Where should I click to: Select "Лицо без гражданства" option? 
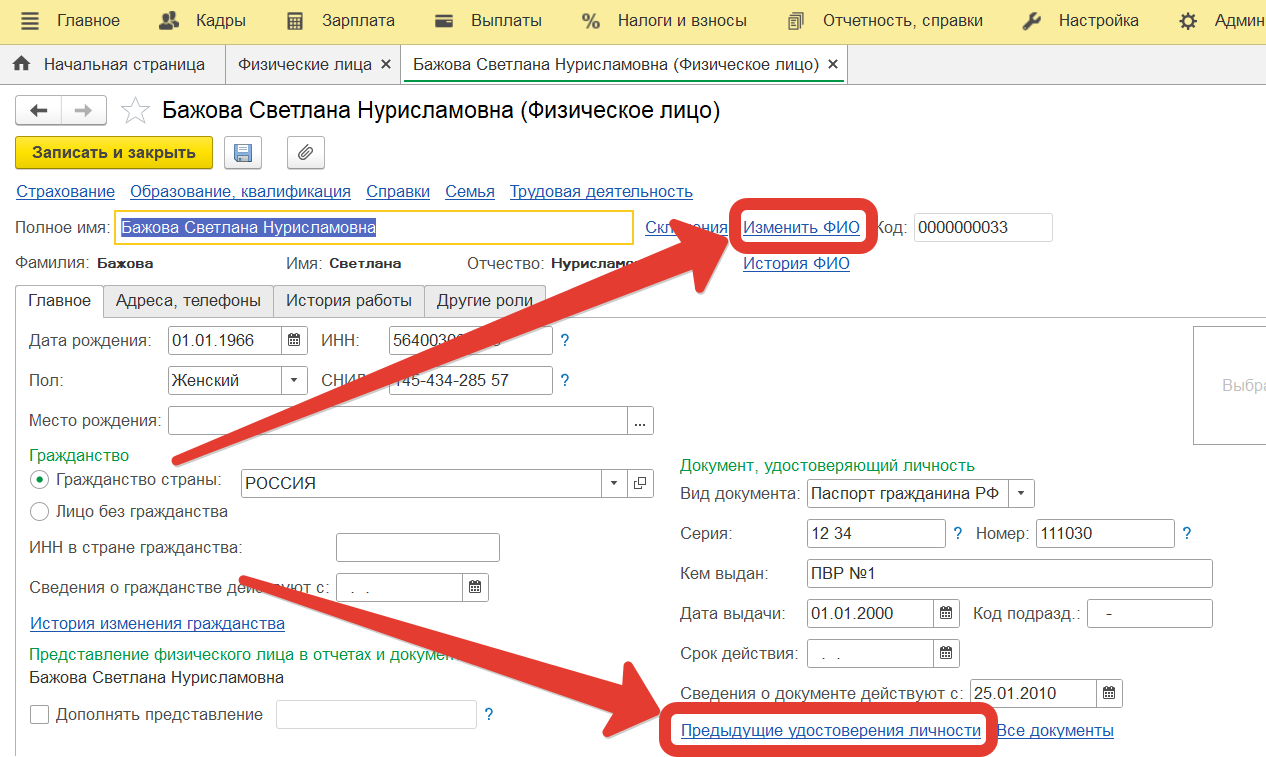(x=40, y=512)
